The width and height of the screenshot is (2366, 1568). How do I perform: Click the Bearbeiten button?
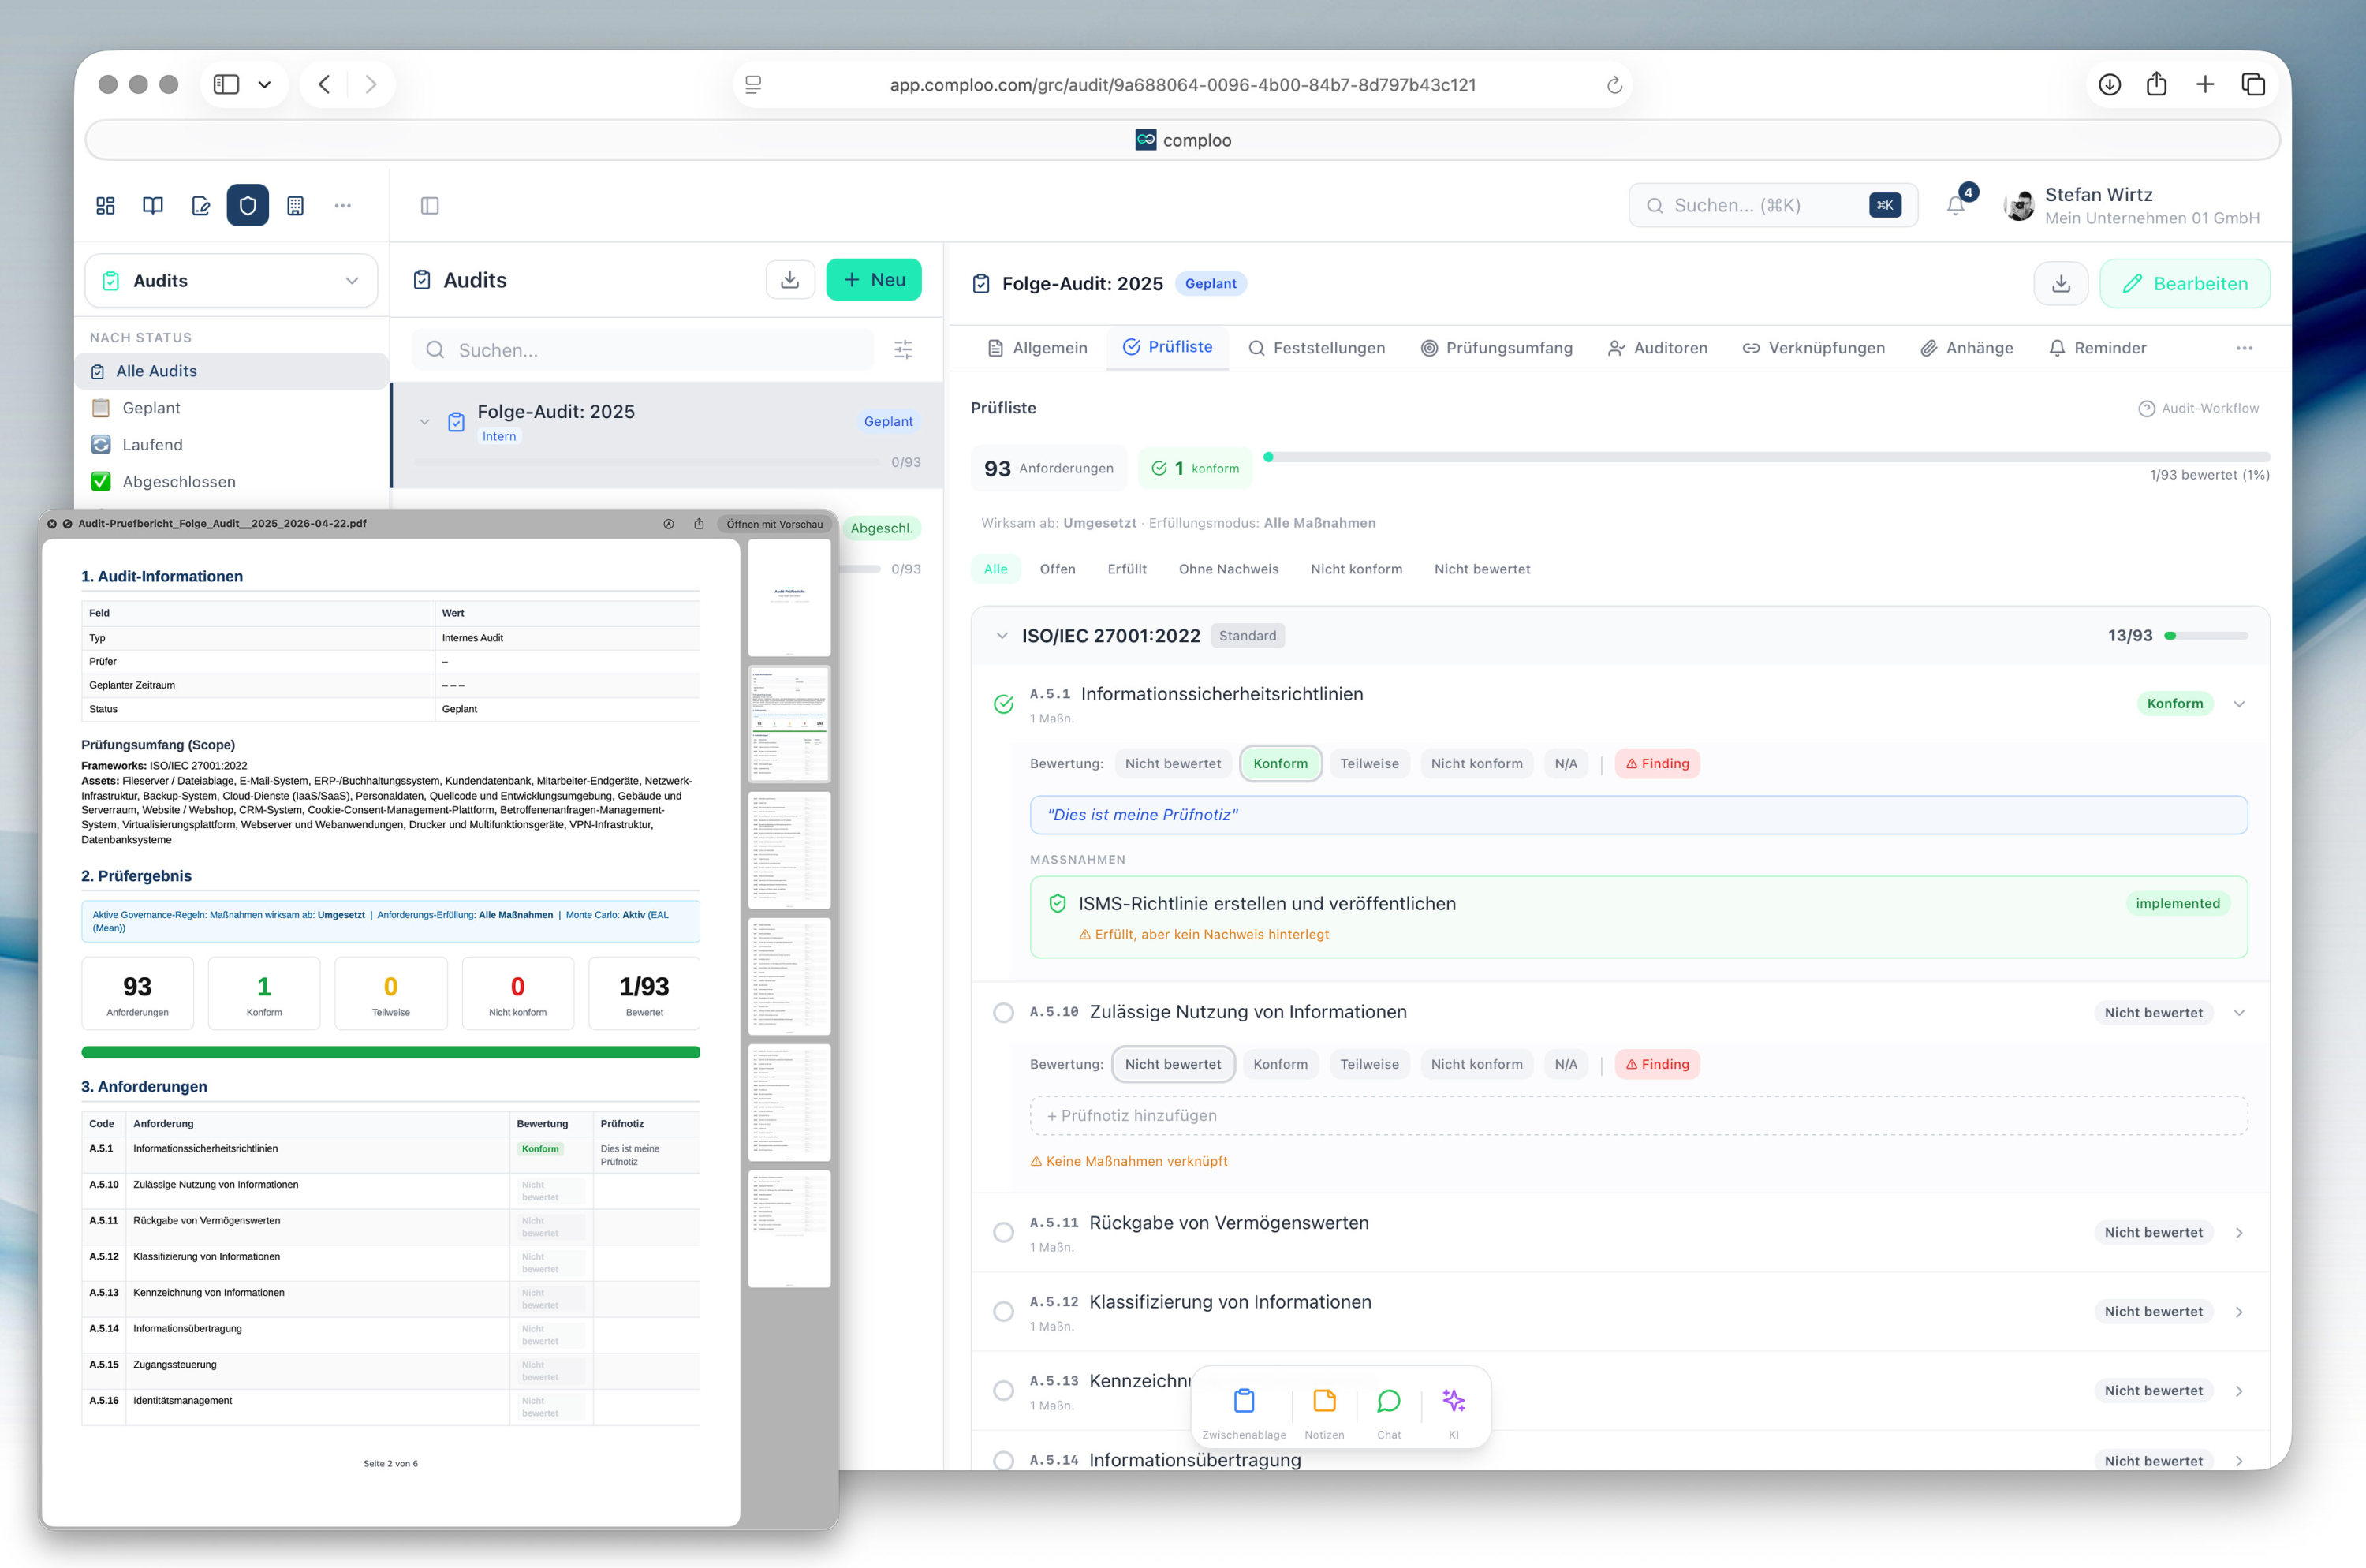[2184, 284]
